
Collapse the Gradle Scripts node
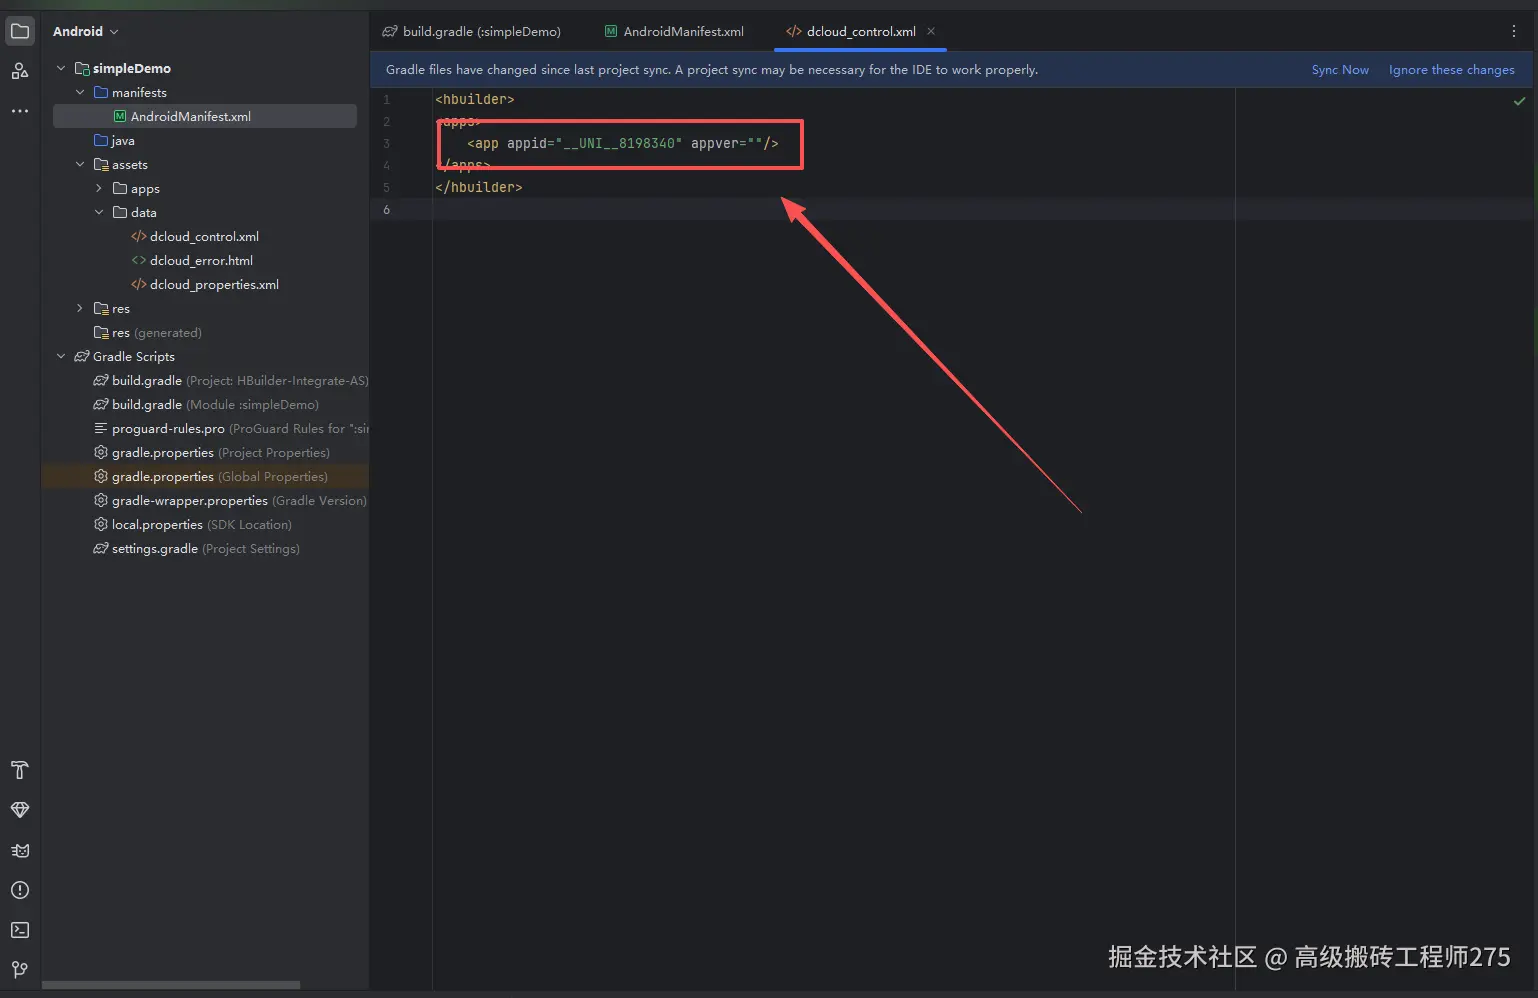coord(61,356)
